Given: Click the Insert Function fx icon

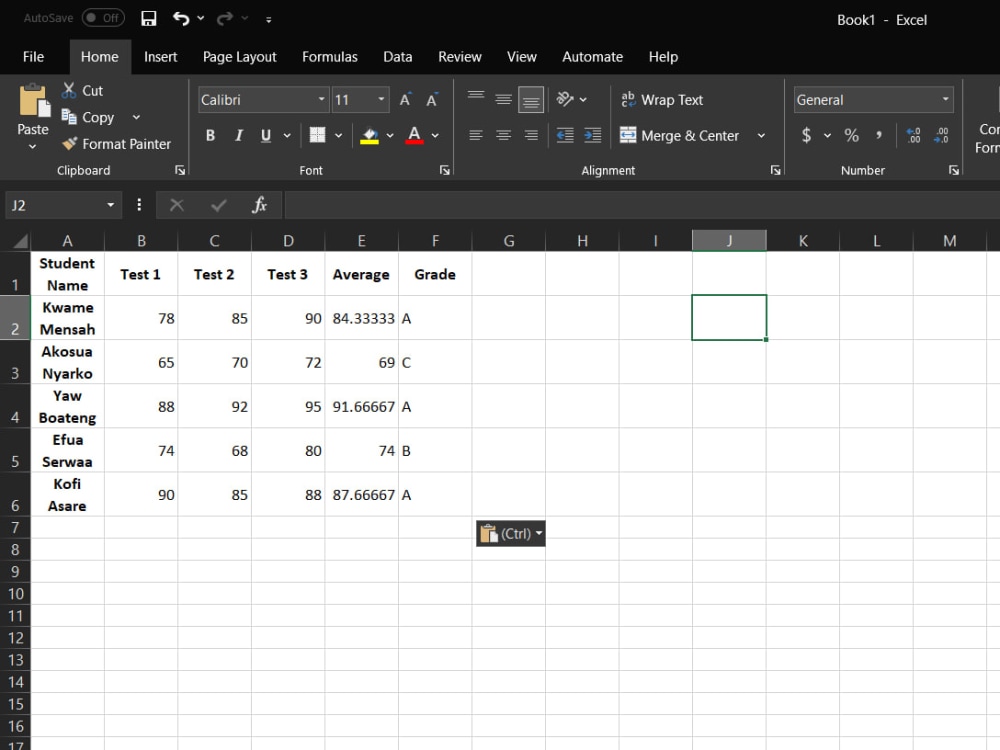Looking at the screenshot, I should click(x=259, y=205).
